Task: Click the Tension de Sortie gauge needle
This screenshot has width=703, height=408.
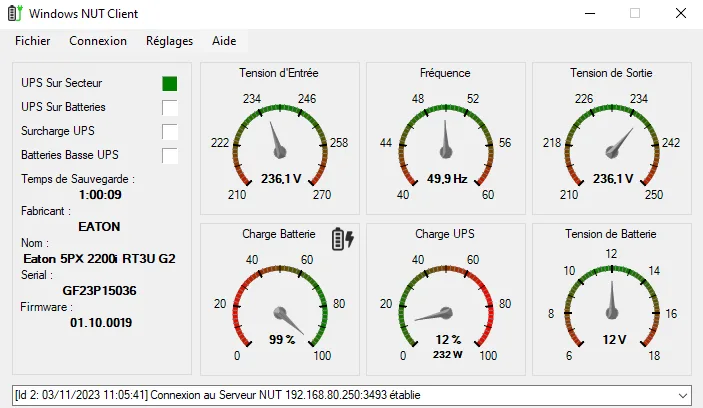Action: pos(618,144)
